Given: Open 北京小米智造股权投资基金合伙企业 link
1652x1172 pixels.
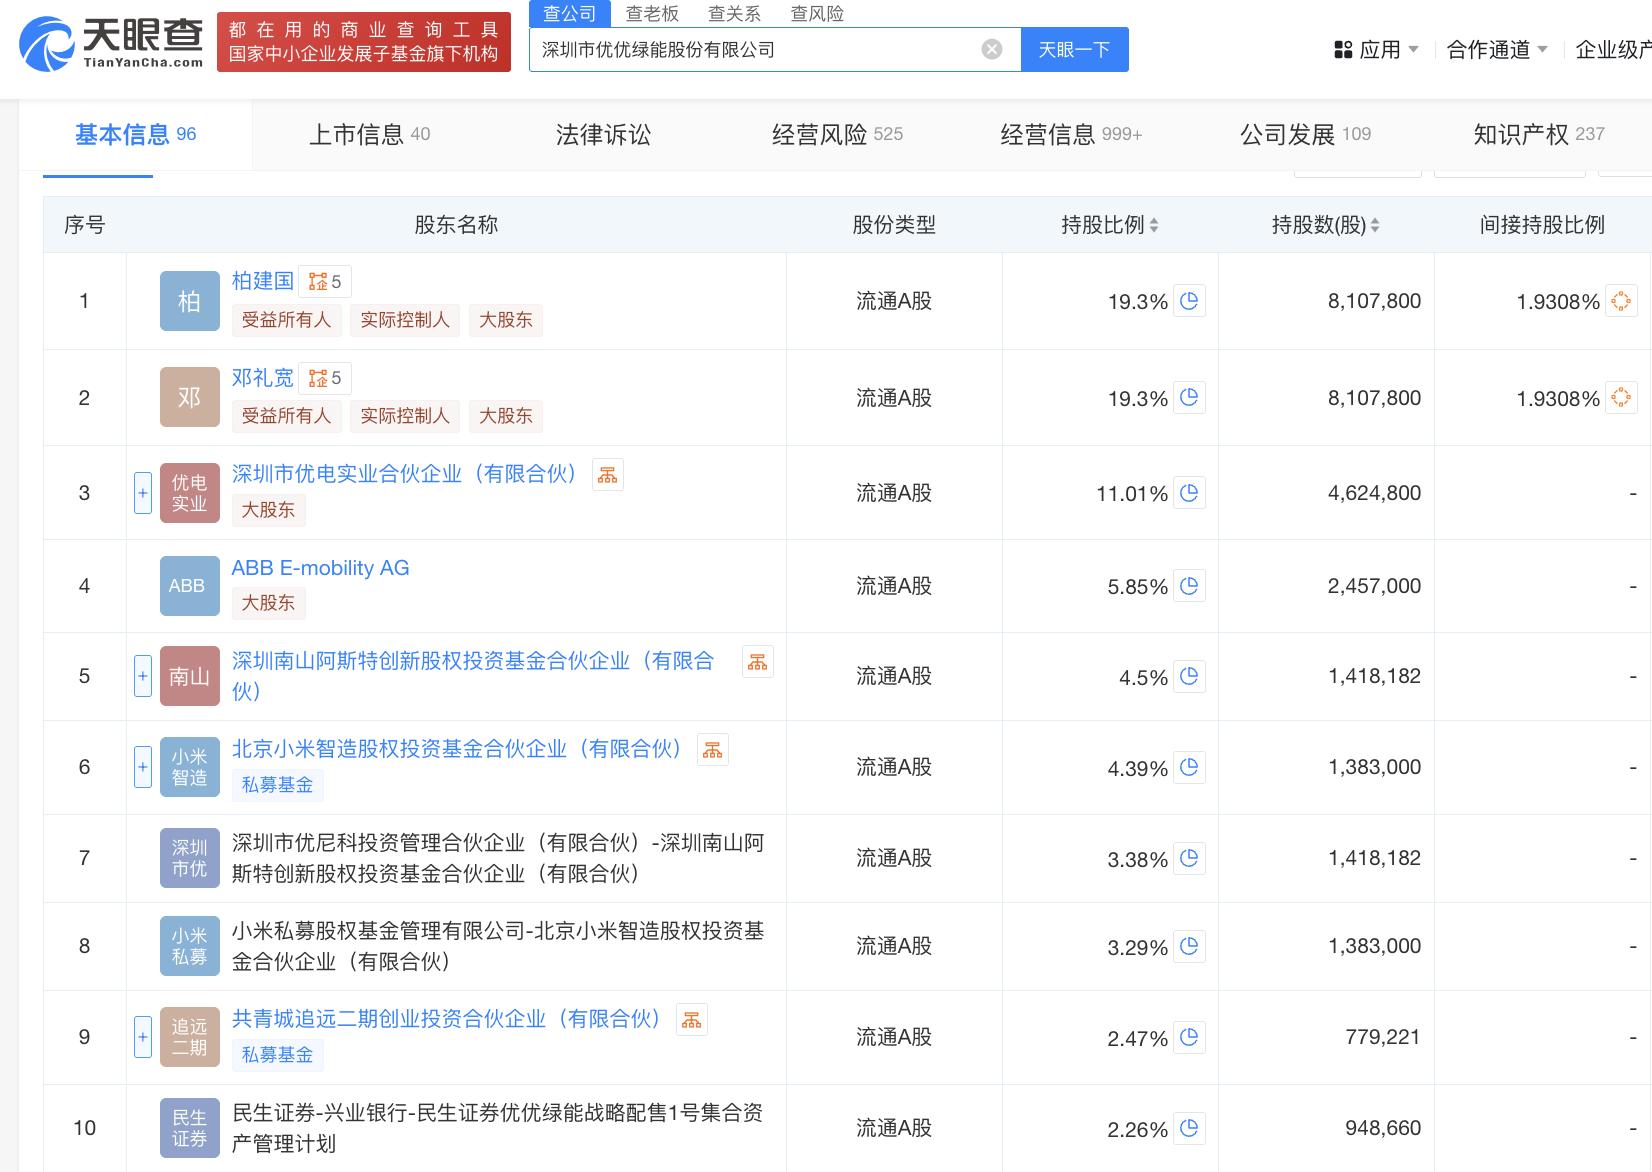Looking at the screenshot, I should point(457,748).
